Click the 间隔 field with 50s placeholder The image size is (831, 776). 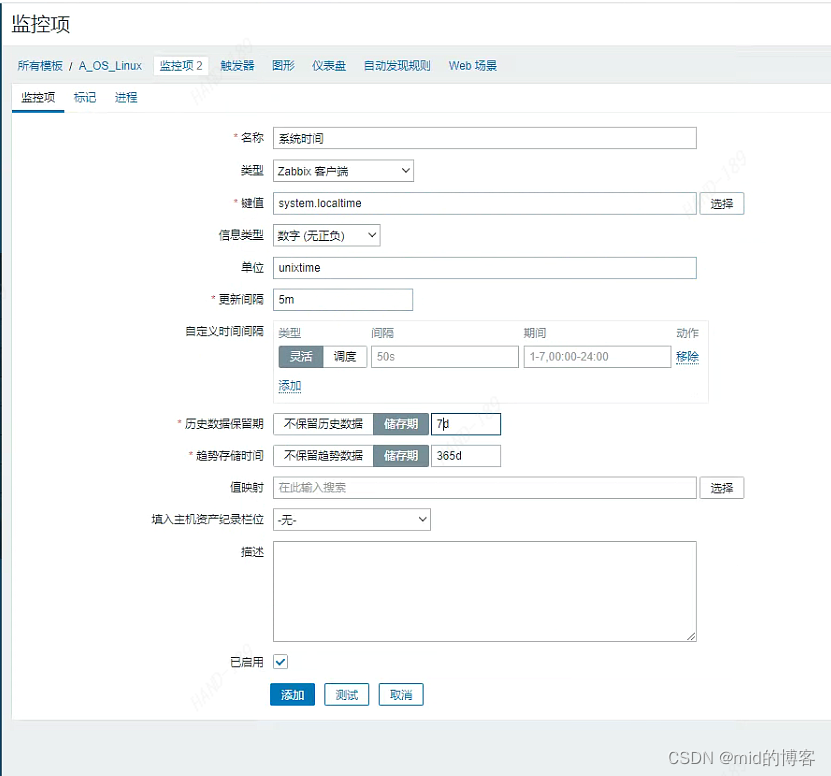(445, 357)
